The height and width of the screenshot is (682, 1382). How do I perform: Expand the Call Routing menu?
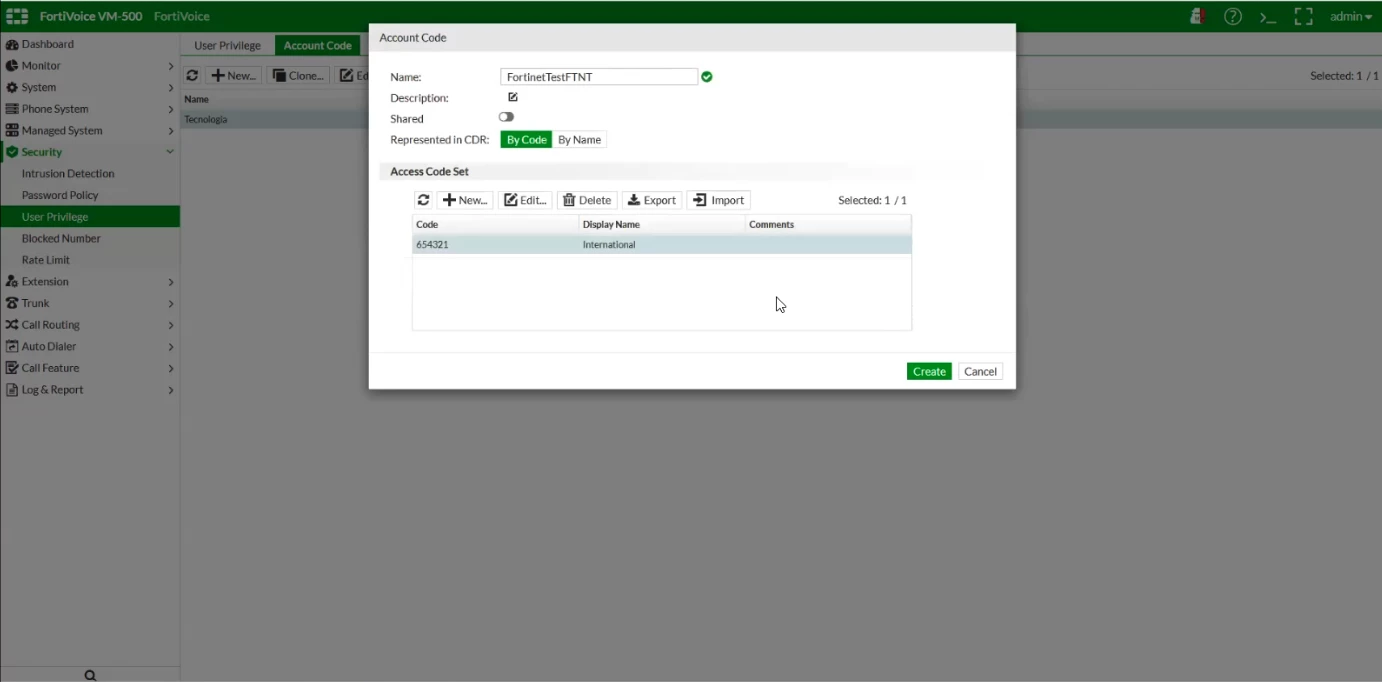click(x=90, y=325)
